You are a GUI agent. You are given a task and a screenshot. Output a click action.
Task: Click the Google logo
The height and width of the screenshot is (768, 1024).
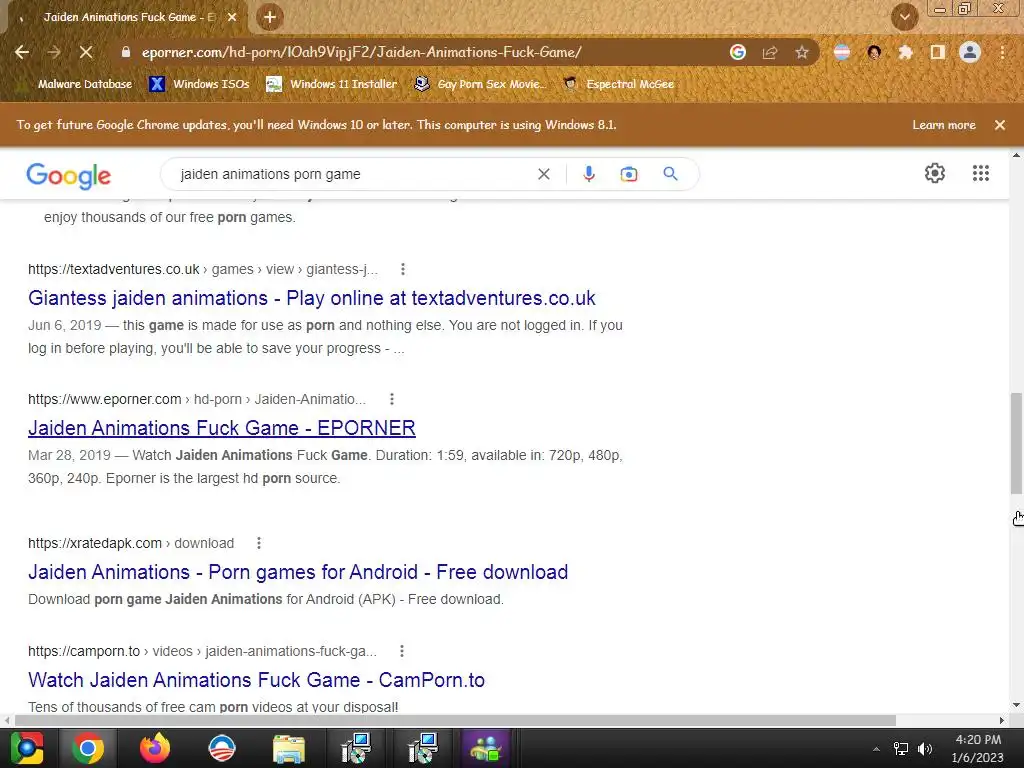(69, 176)
